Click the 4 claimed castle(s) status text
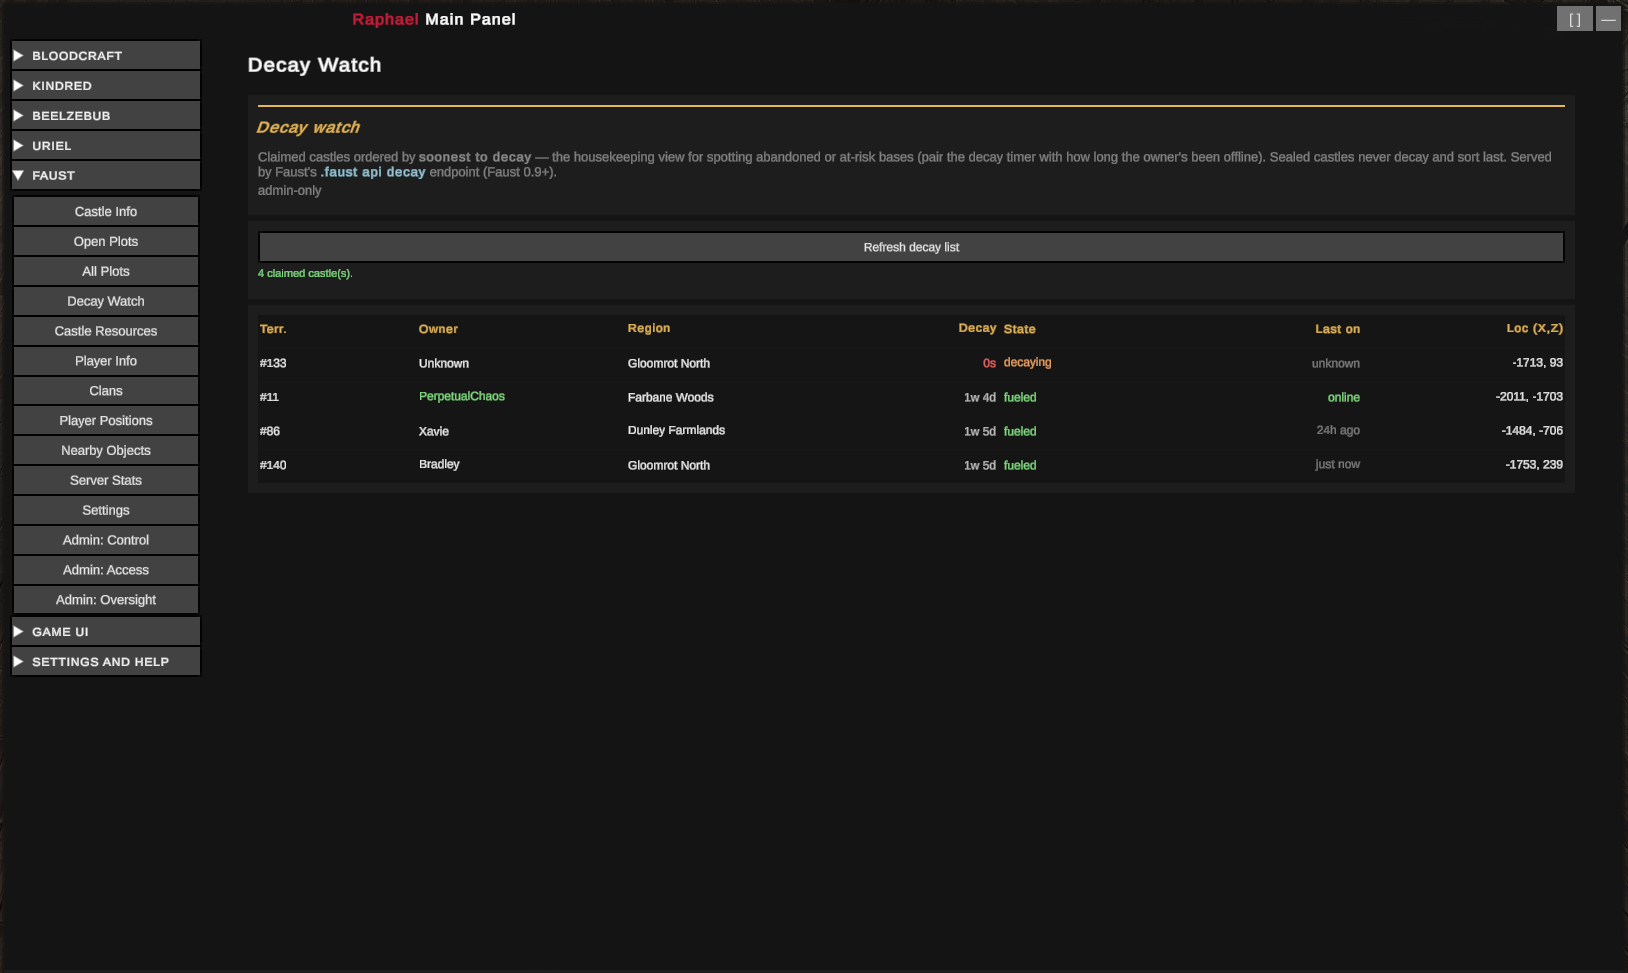This screenshot has width=1628, height=973. 305,273
